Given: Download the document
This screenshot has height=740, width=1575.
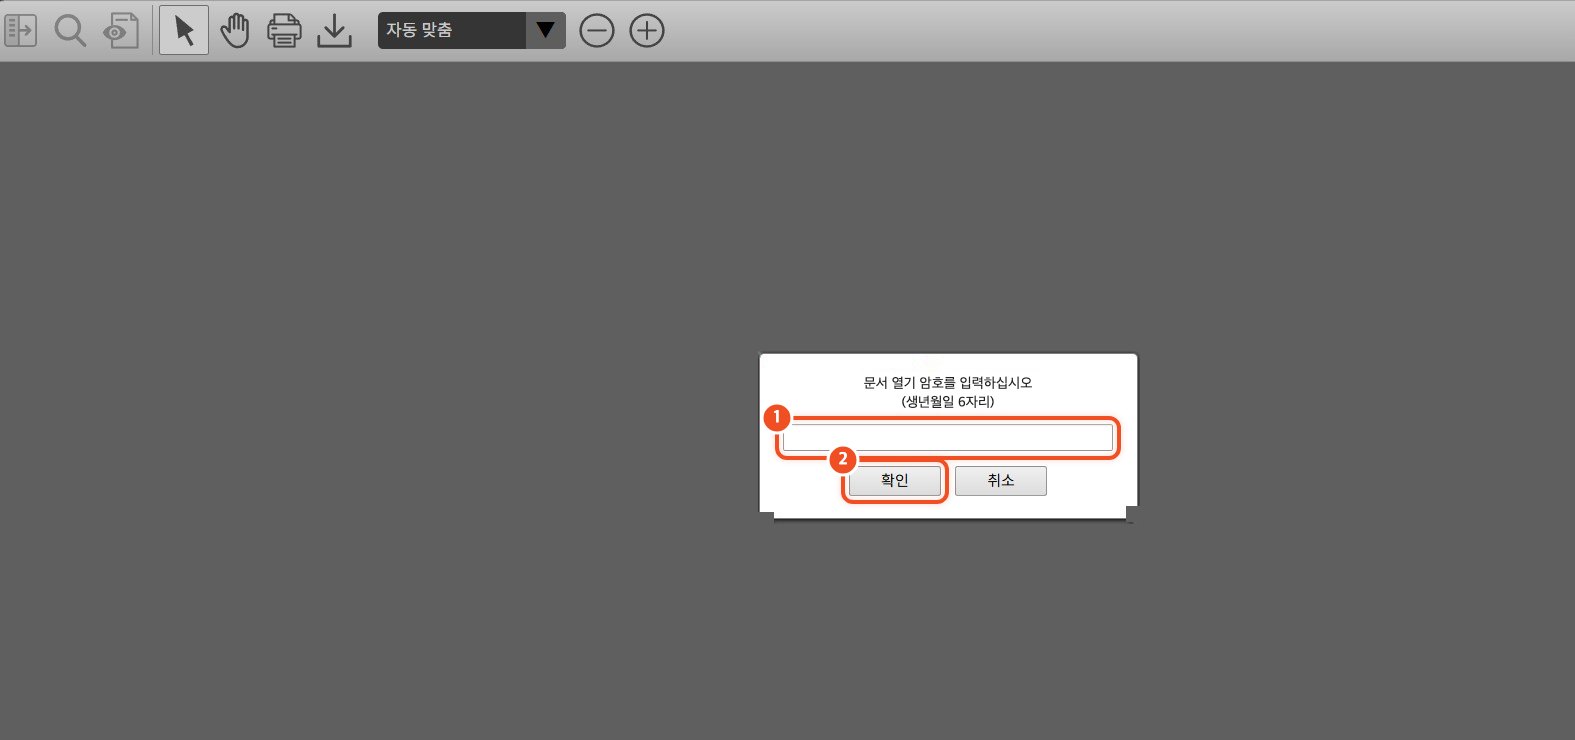Looking at the screenshot, I should coord(334,30).
